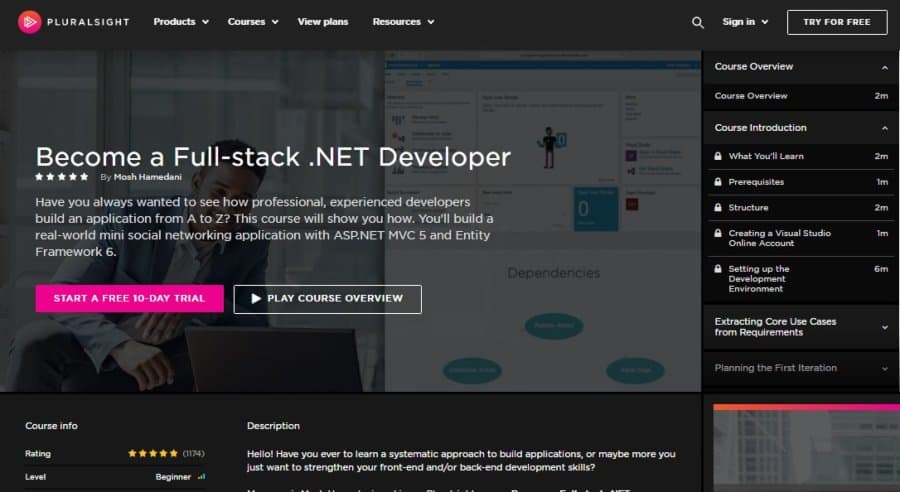Select Structure lesson row

801,208
